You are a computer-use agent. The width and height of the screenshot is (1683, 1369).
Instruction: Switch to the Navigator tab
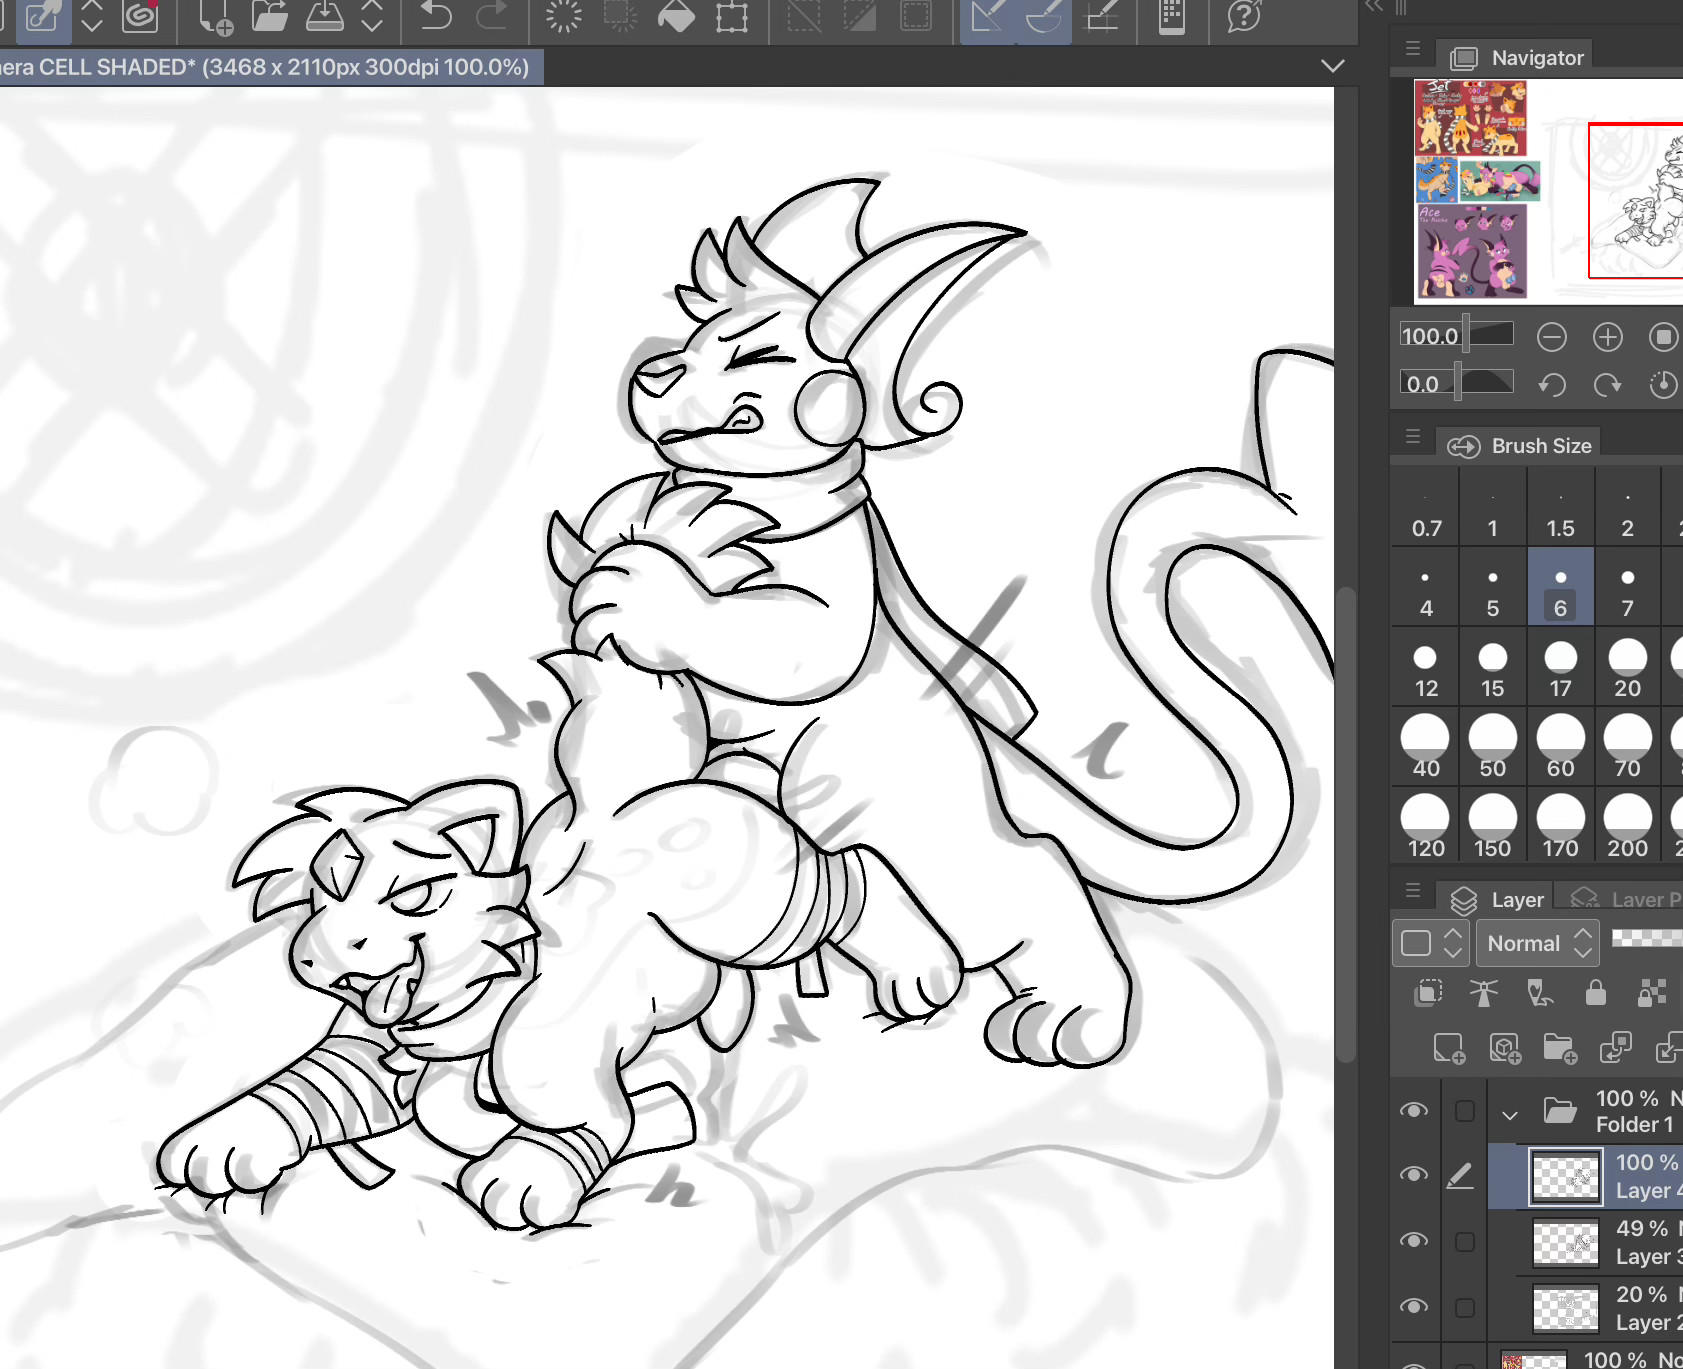point(1516,58)
